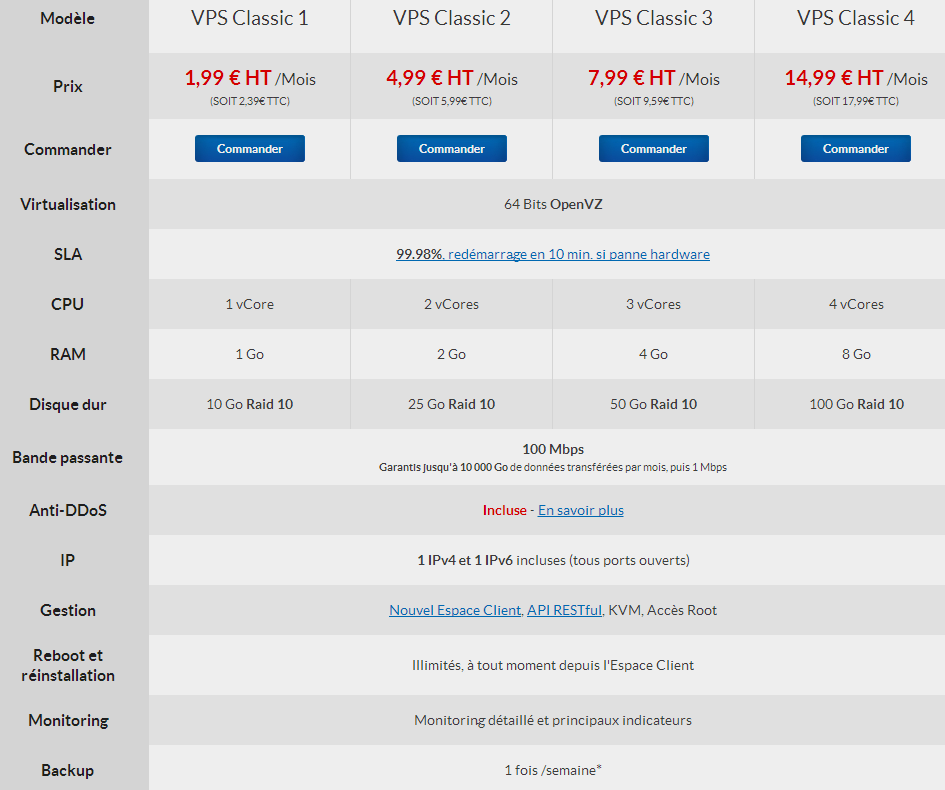Select the VPS Classic 4 column heading
The image size is (945, 790).
(855, 18)
